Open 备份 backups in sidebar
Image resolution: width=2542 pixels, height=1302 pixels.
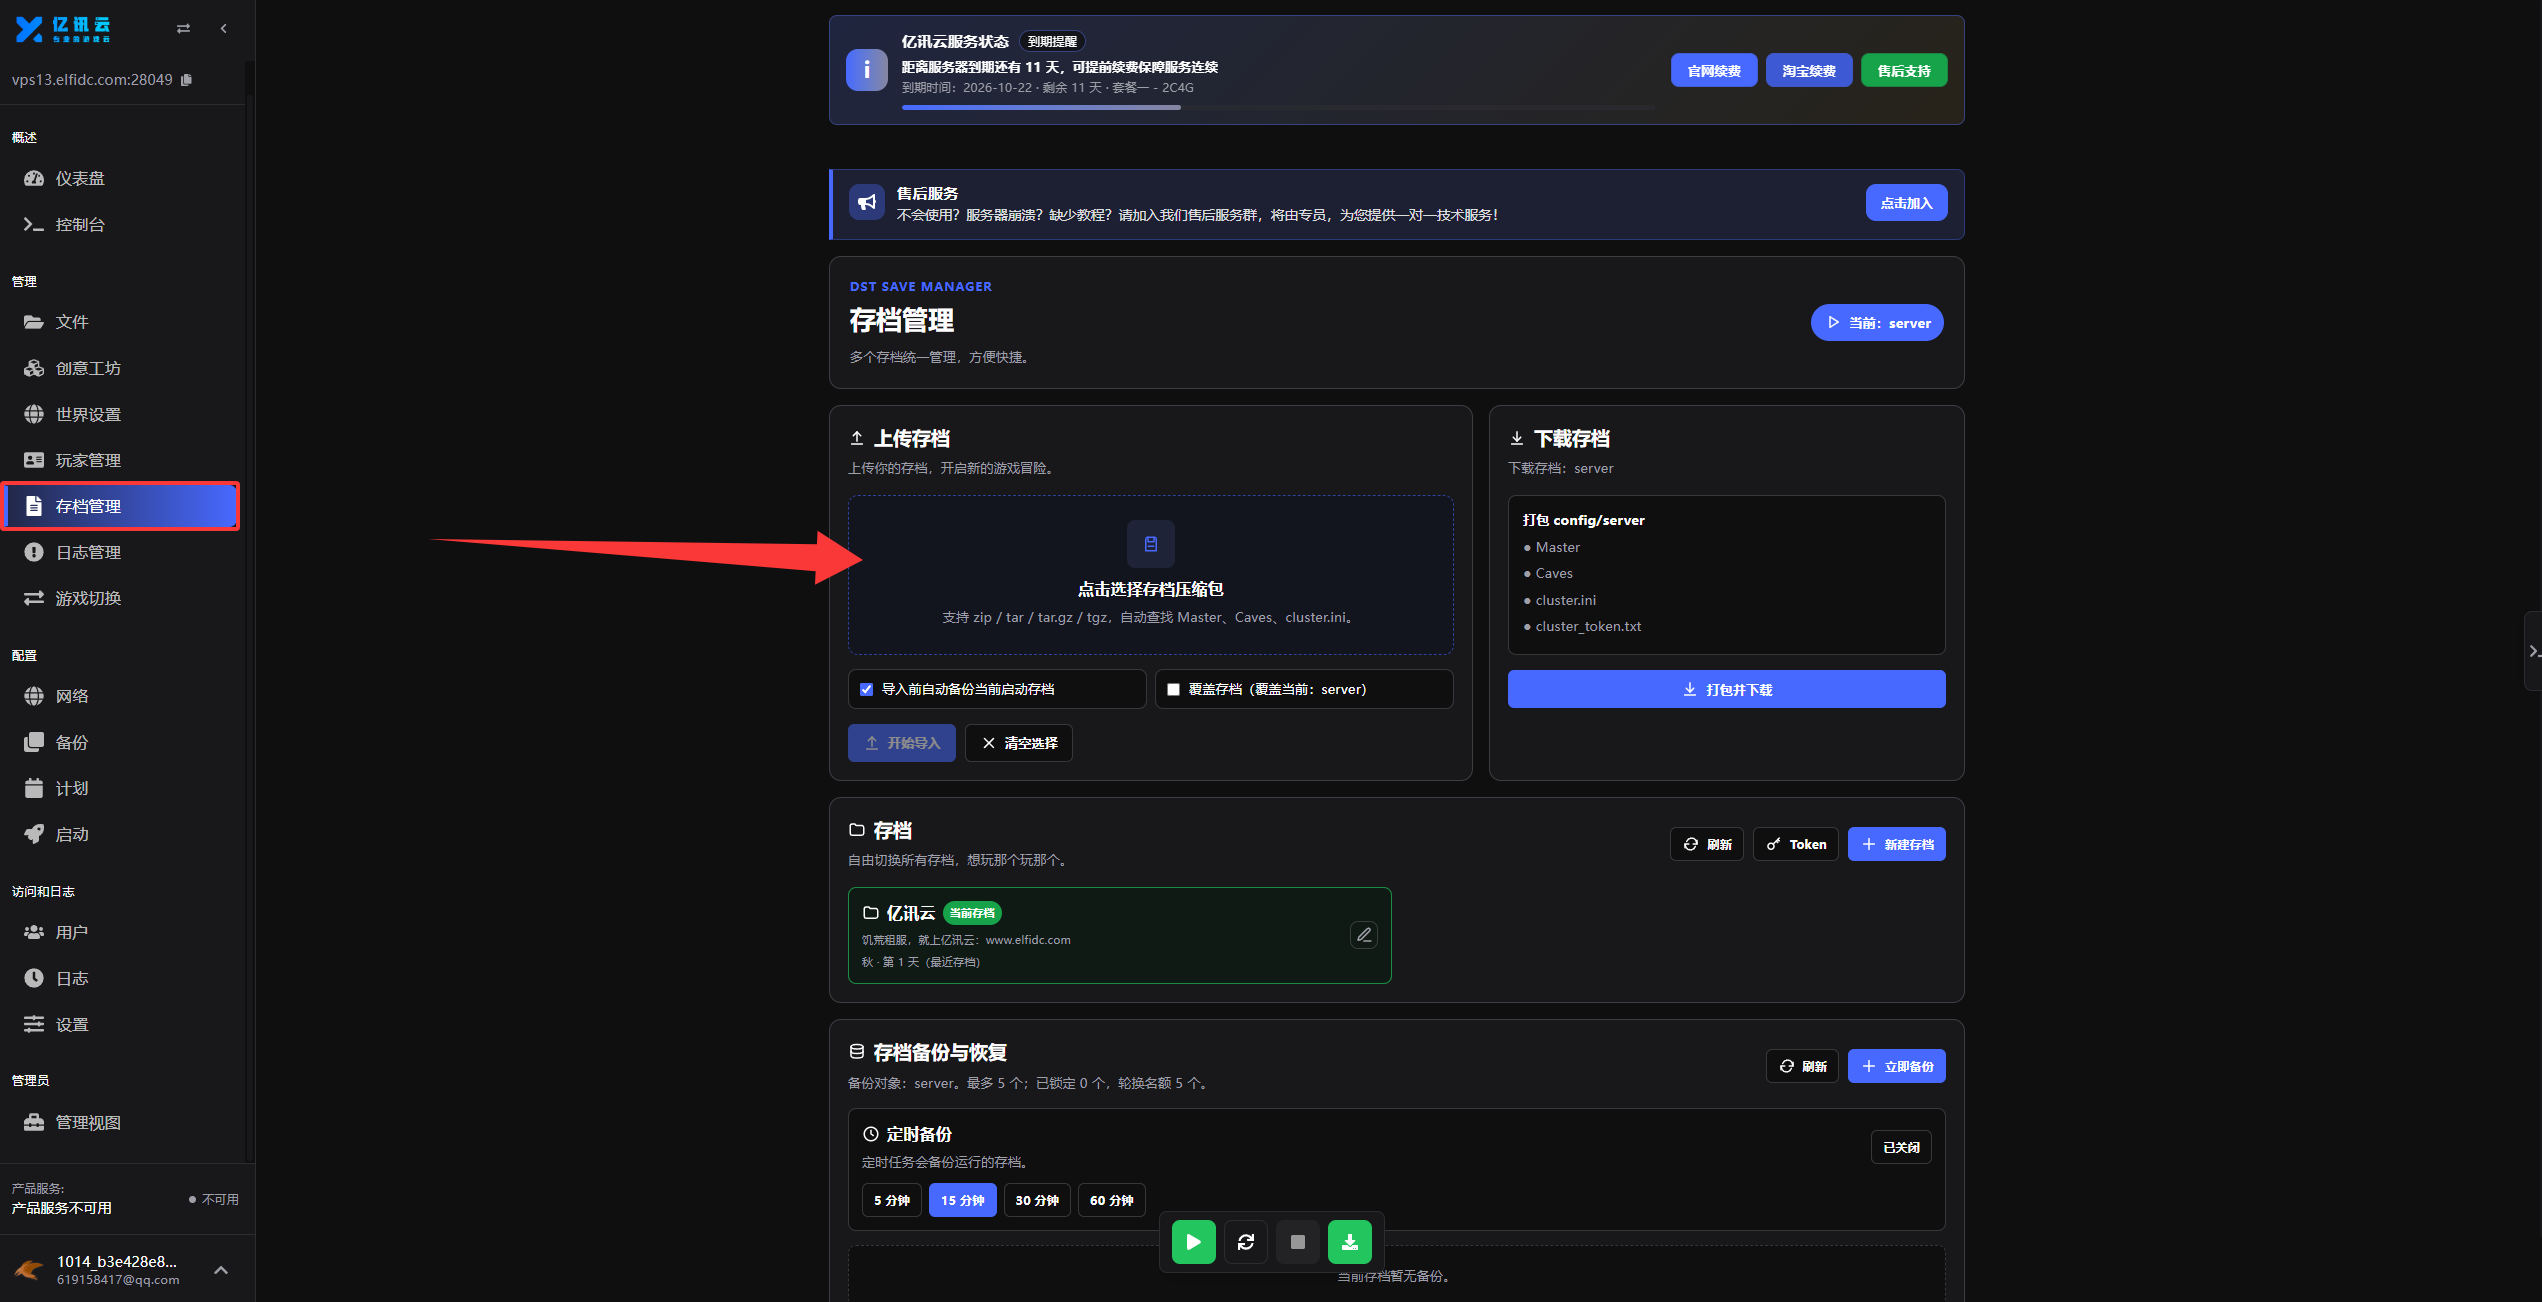click(x=120, y=742)
